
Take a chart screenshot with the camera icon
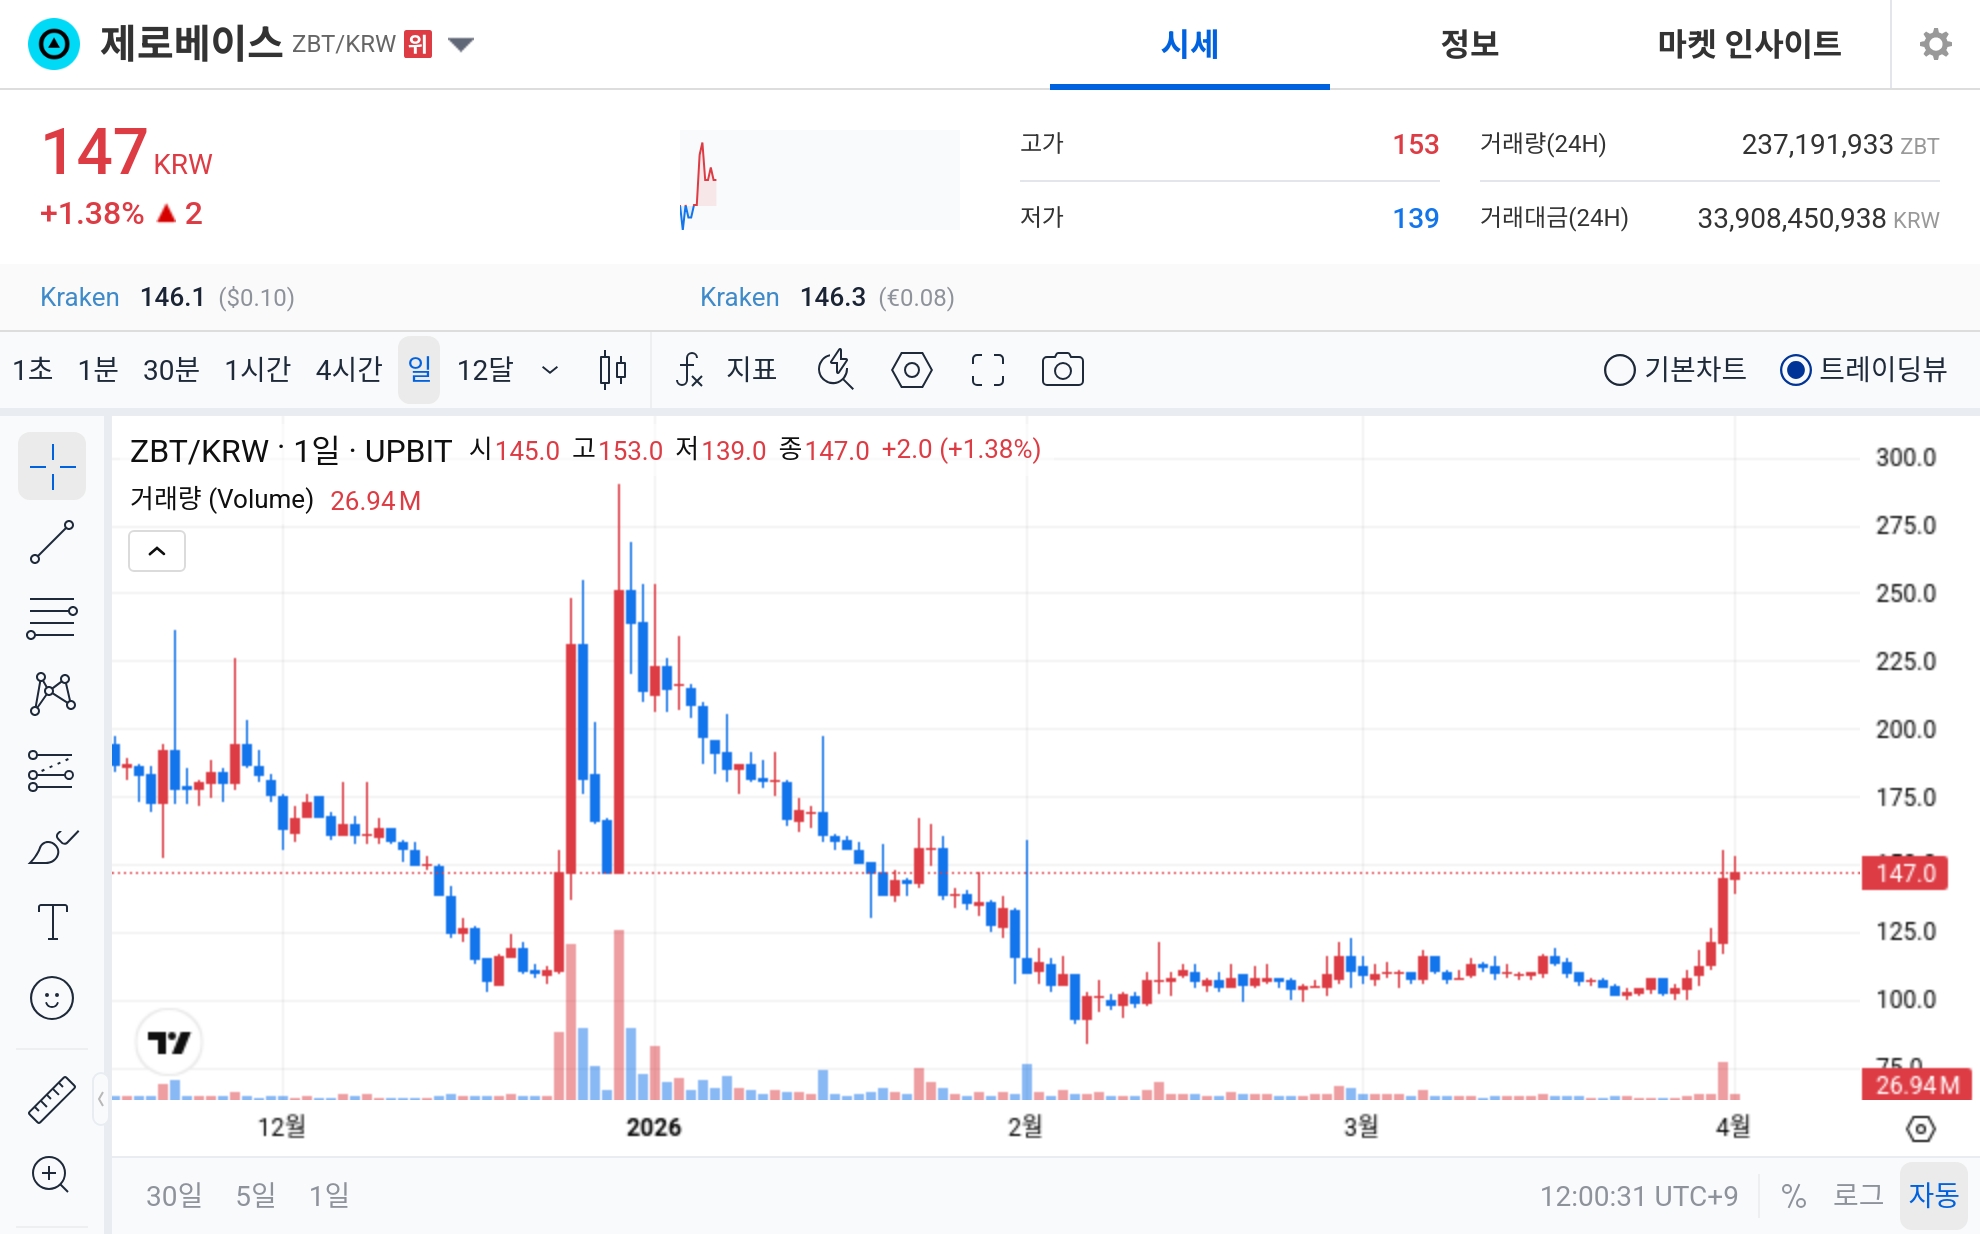point(1063,370)
